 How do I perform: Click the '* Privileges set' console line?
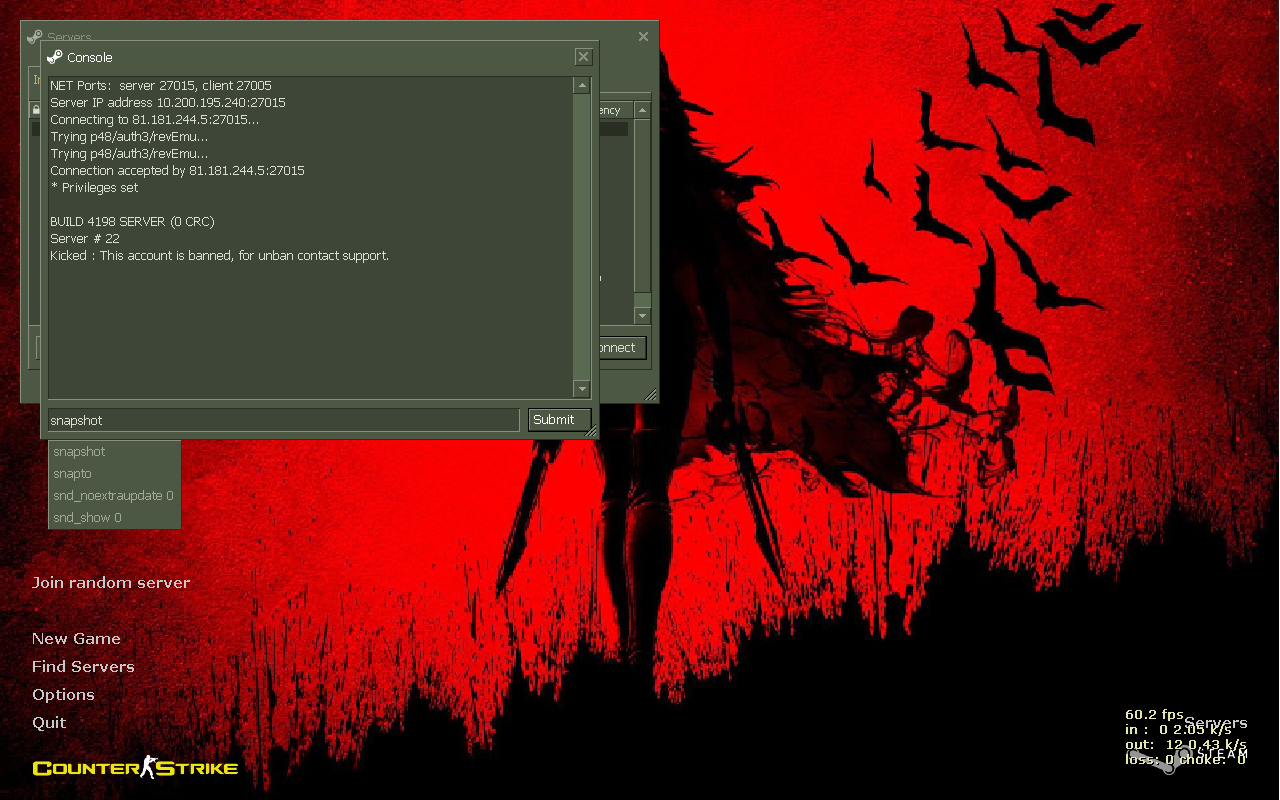coord(94,188)
